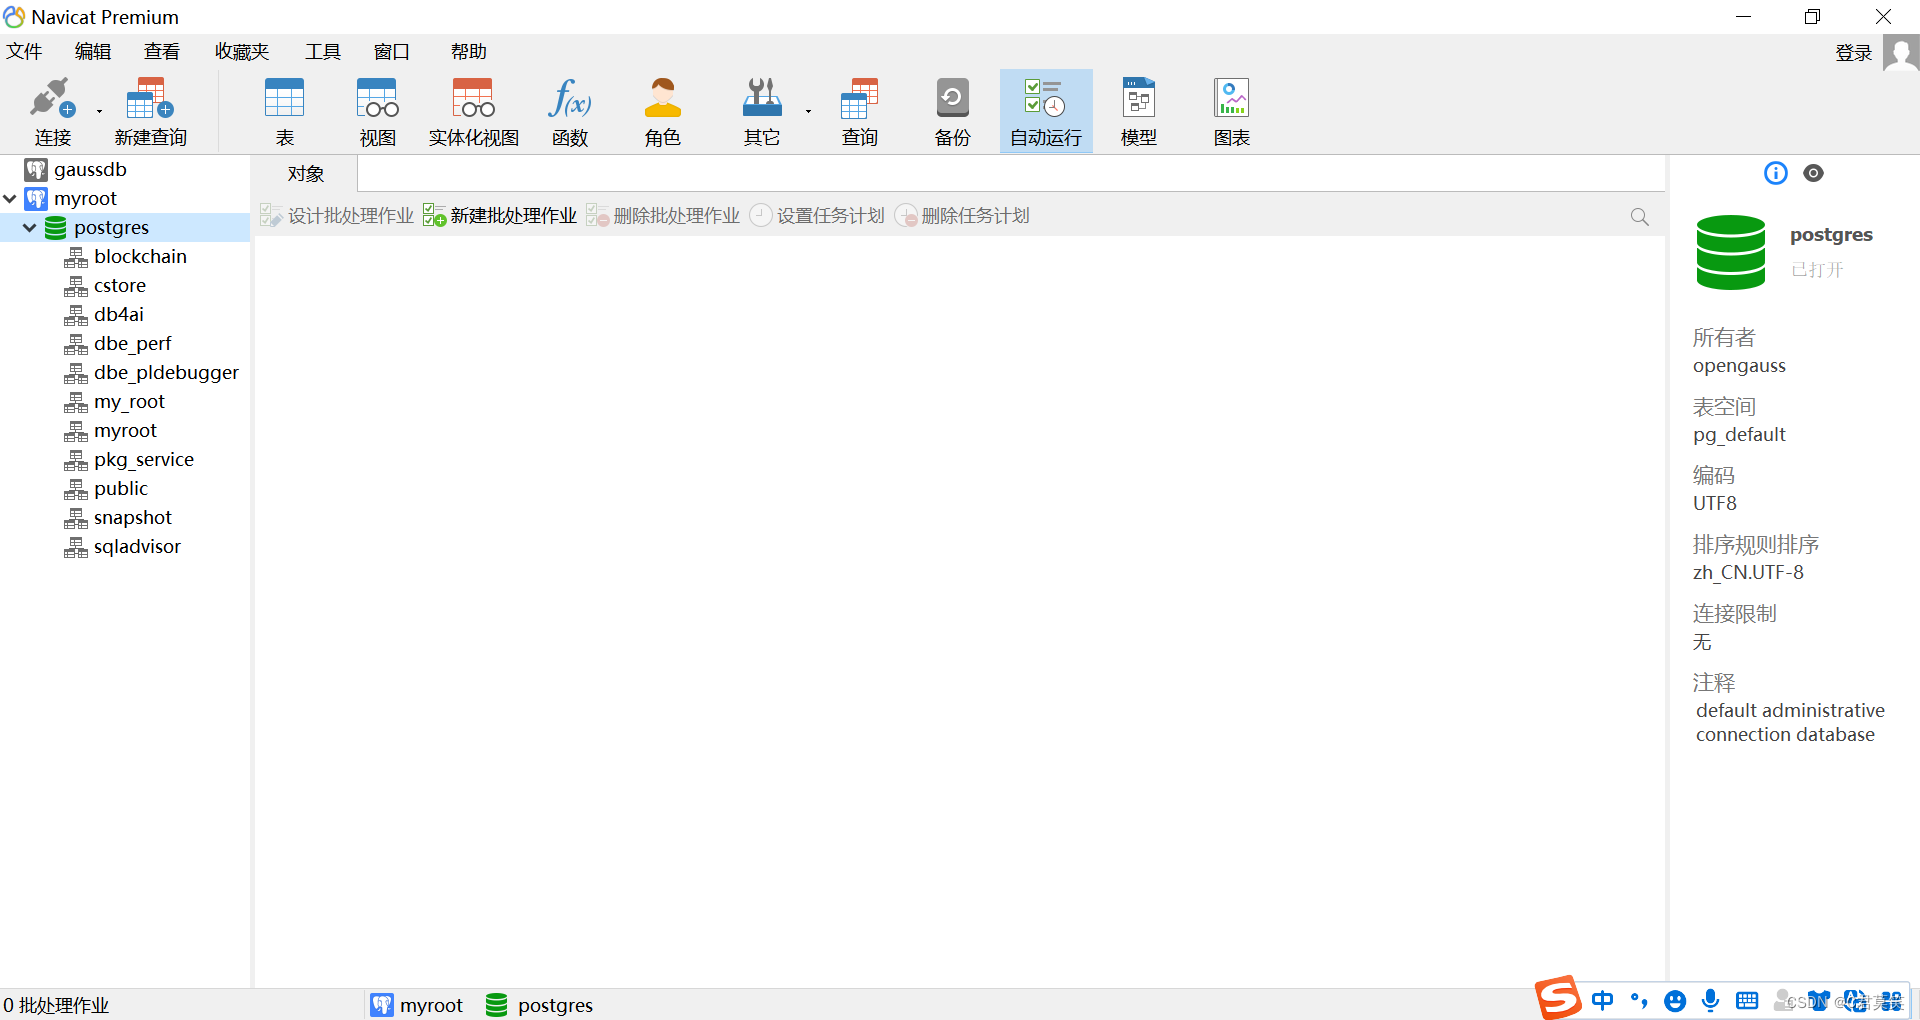This screenshot has width=1920, height=1020.
Task: Open the 模型 (Model) tool
Action: [1138, 111]
